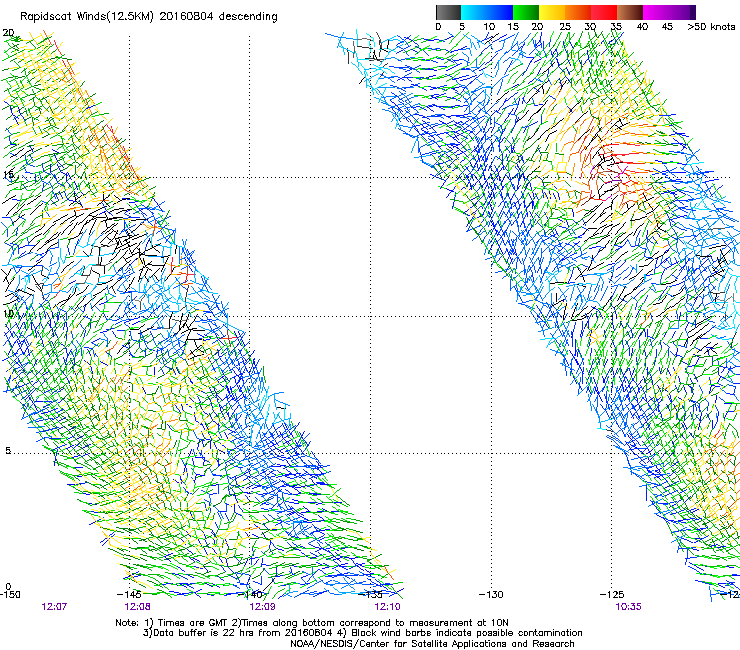Click the '35' label under the color bar
This screenshot has height=650, width=740.
tap(616, 26)
